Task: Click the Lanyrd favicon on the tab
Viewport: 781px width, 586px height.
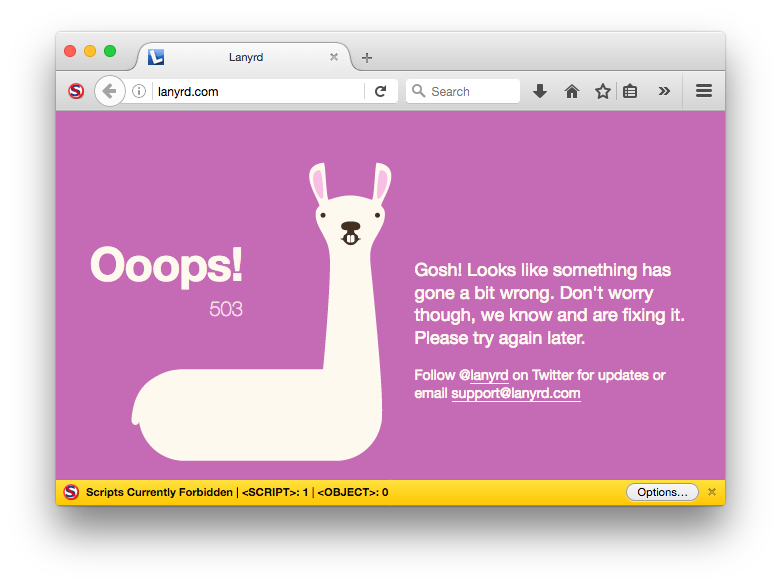Action: 156,57
